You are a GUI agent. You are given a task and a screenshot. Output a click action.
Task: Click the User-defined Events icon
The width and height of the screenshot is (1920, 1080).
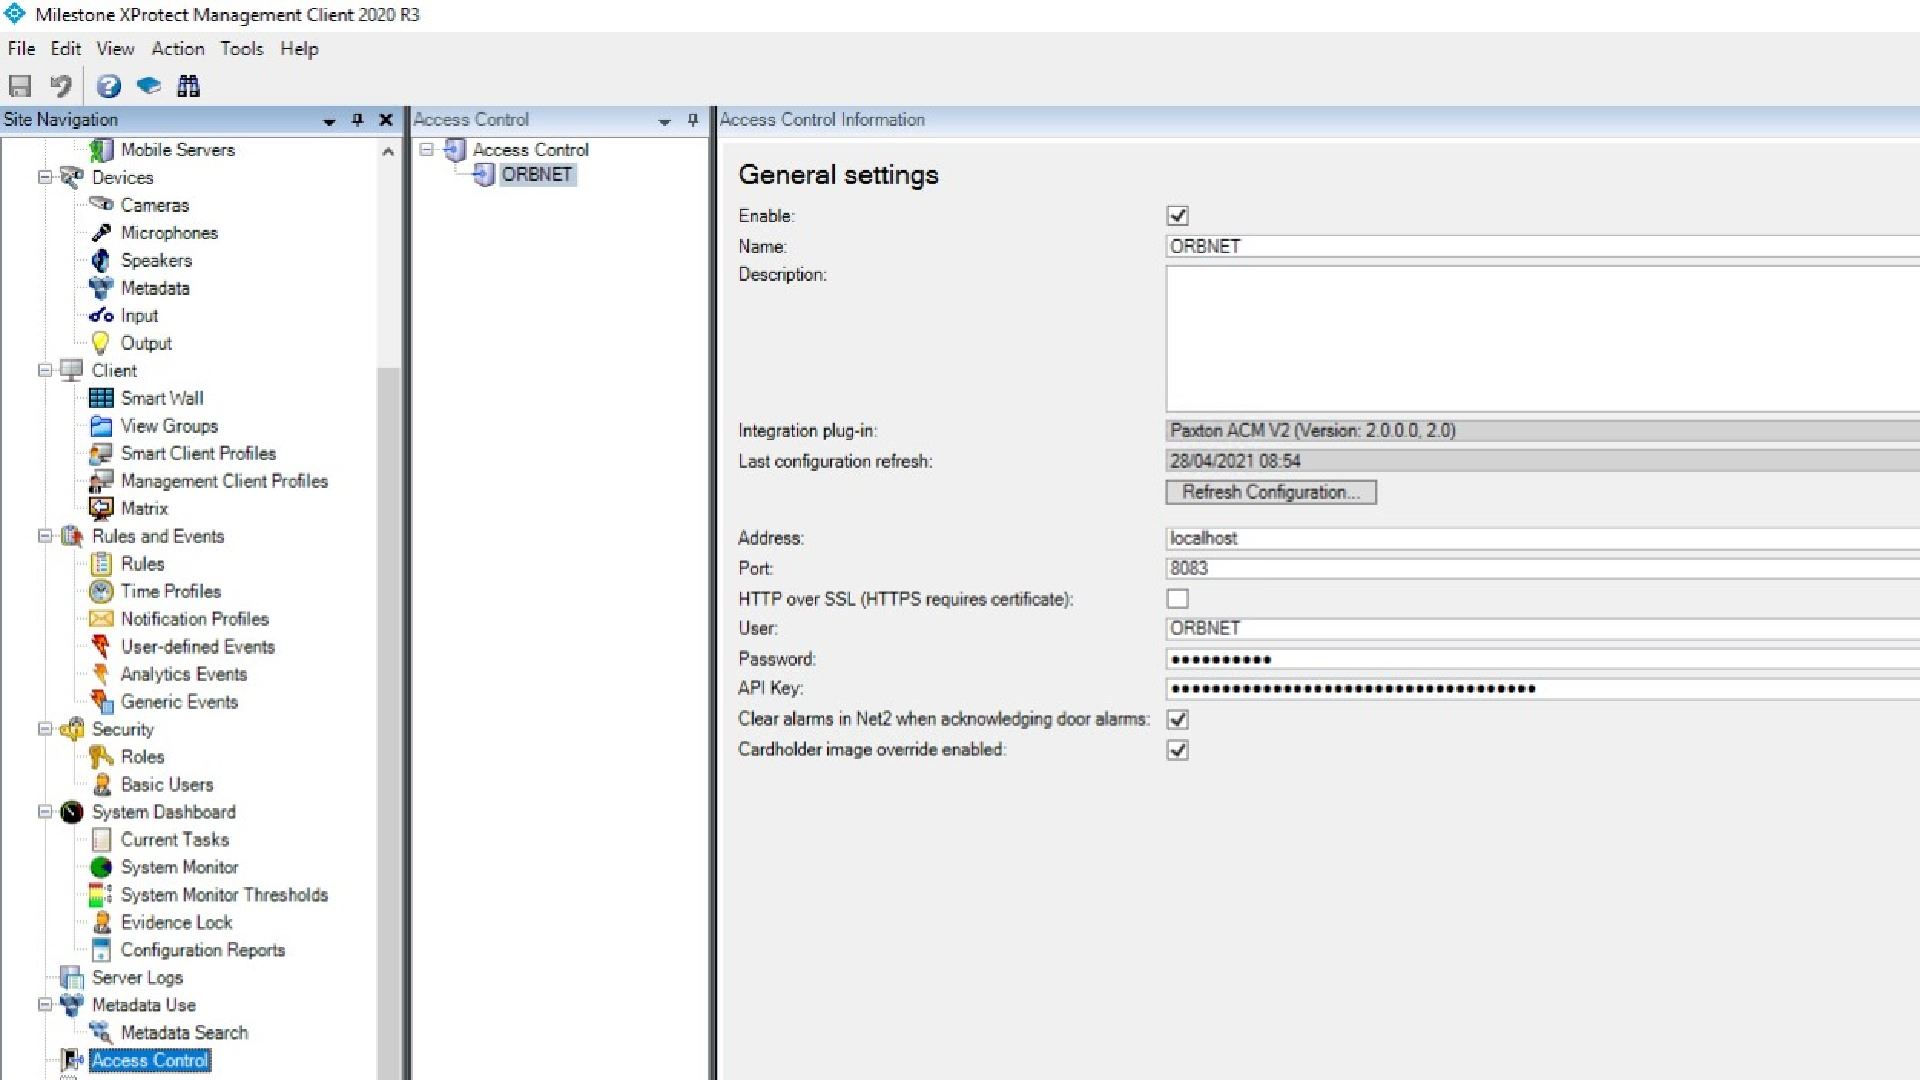click(101, 647)
